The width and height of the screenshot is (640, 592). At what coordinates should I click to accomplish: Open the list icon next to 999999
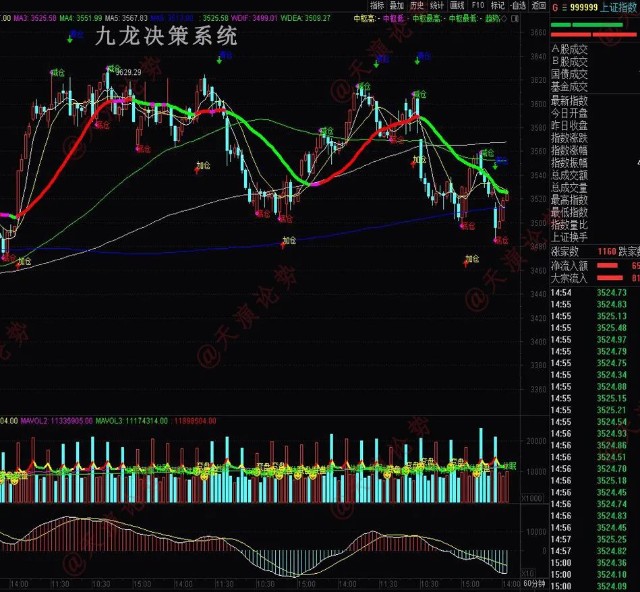pyautogui.click(x=564, y=7)
